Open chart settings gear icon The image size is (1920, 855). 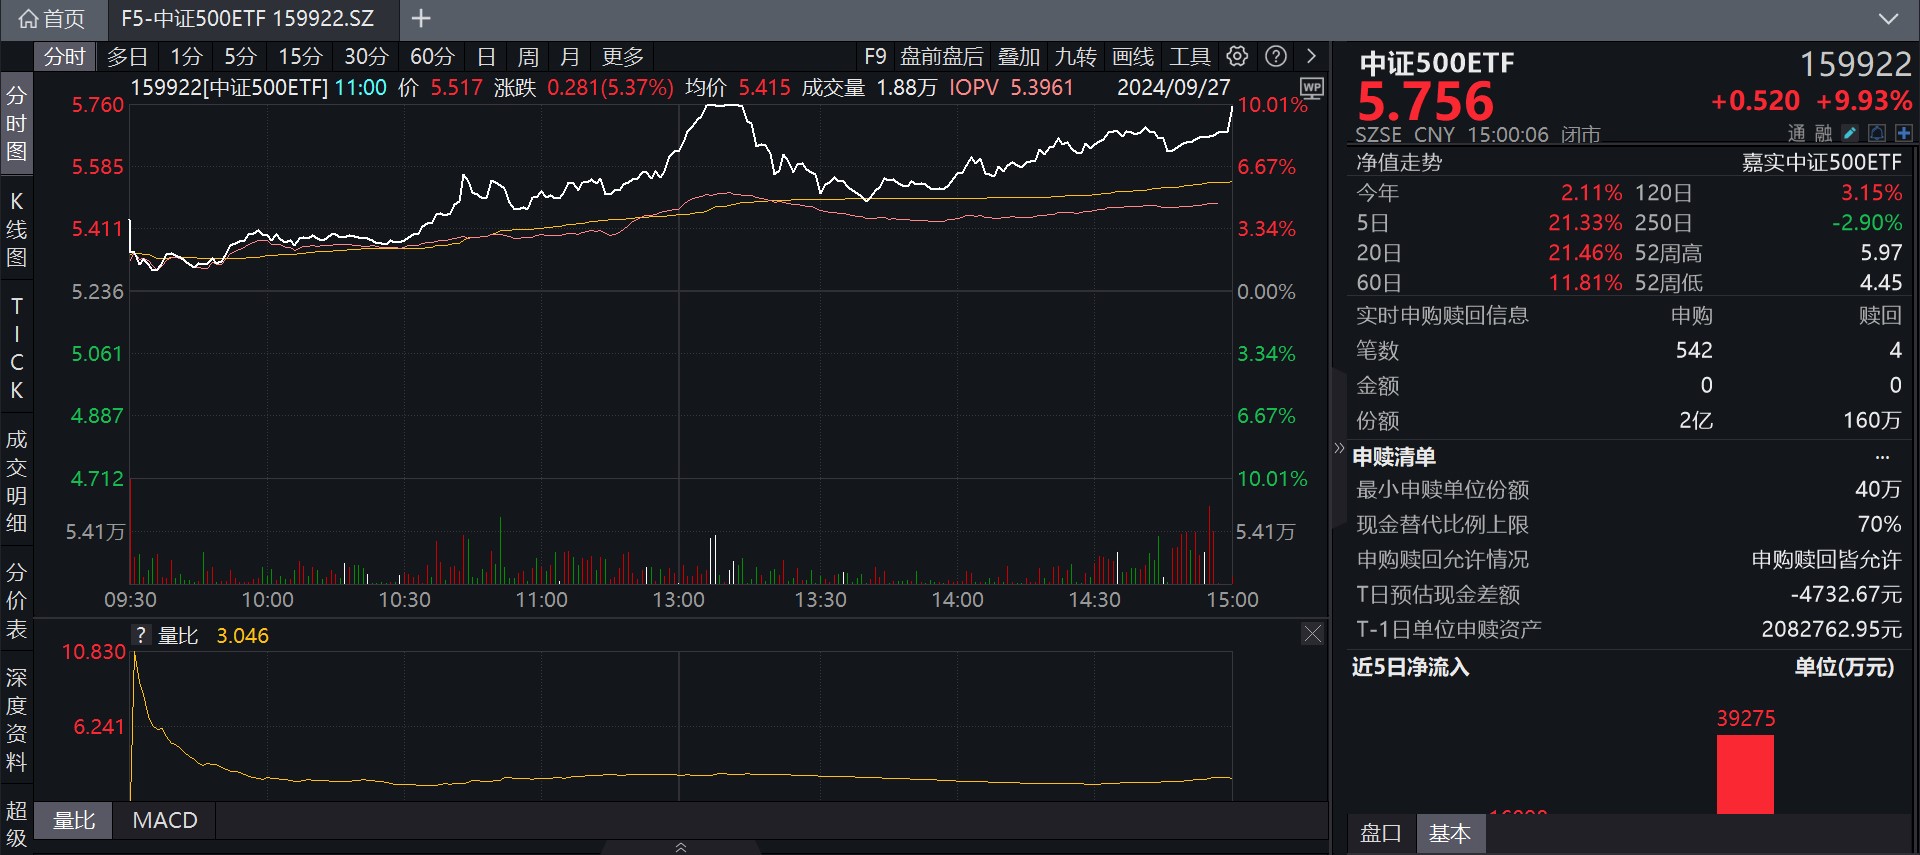point(1237,56)
